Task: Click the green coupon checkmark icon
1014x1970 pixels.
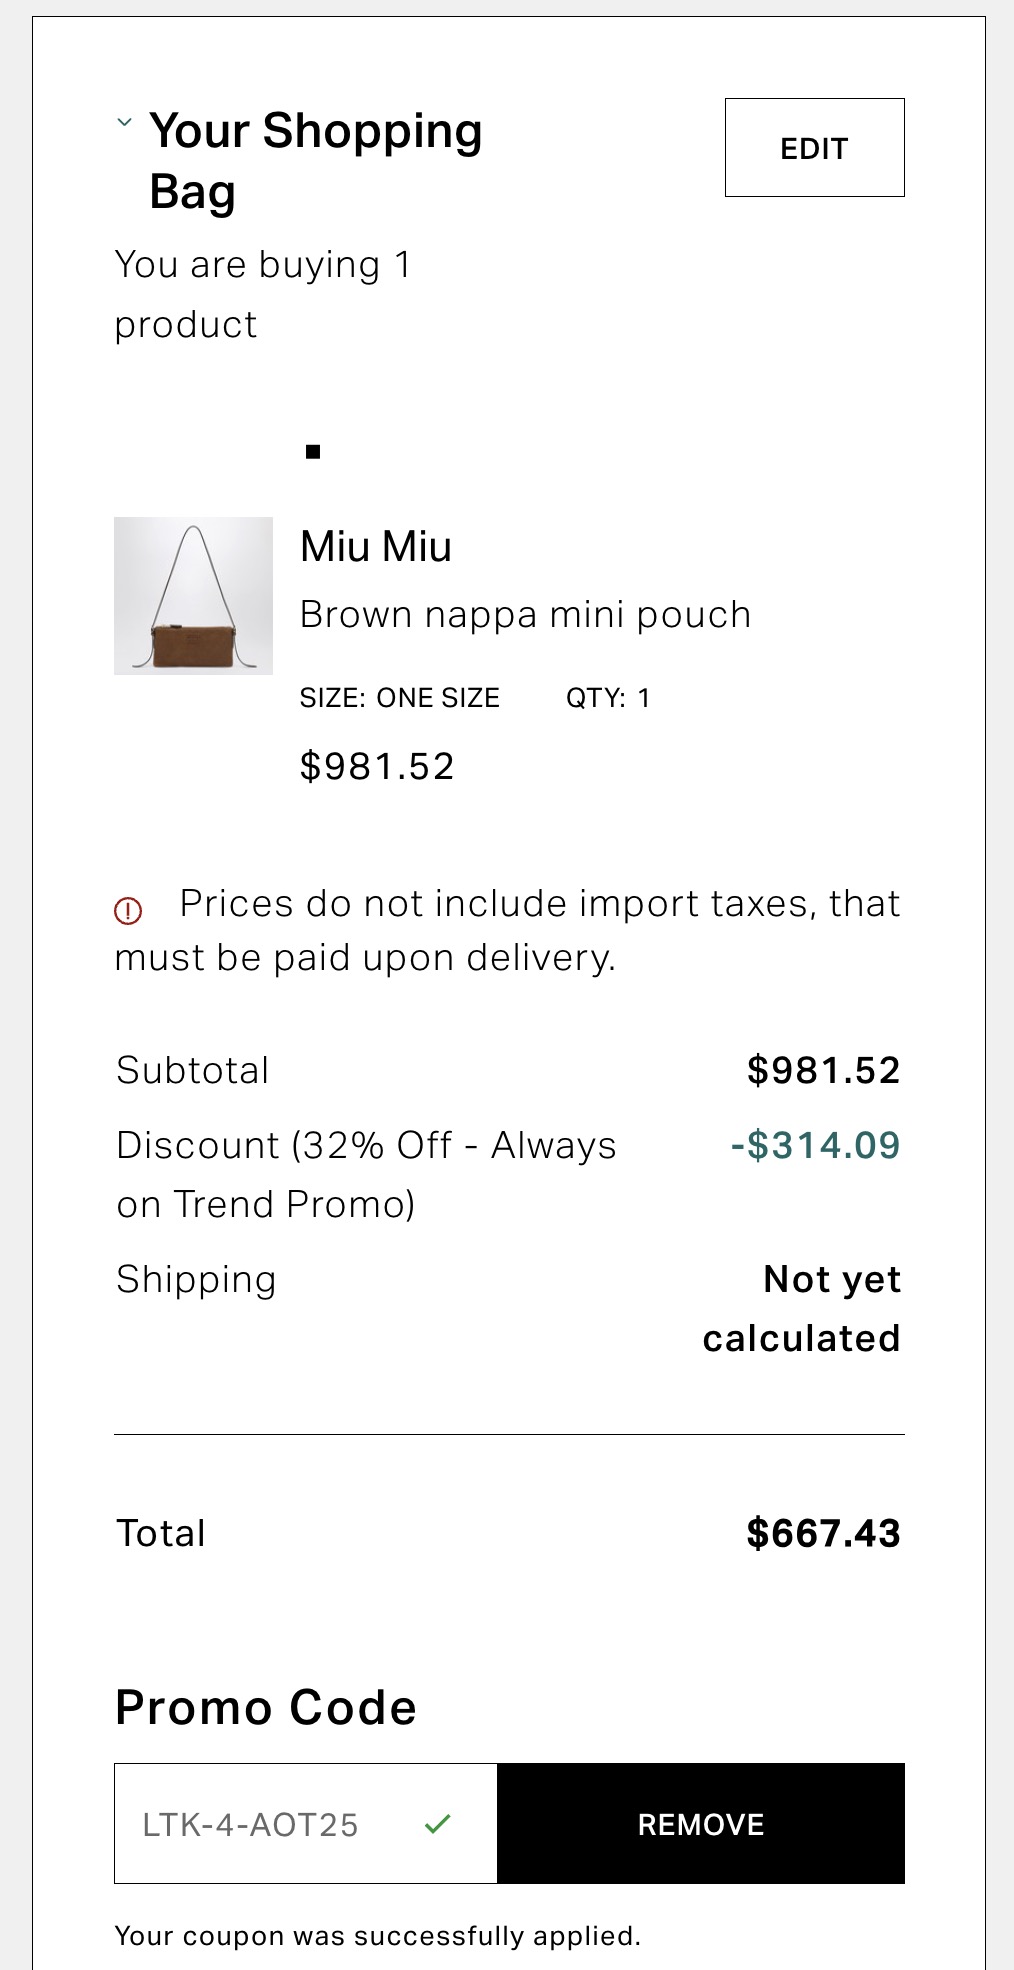Action: tap(438, 1824)
